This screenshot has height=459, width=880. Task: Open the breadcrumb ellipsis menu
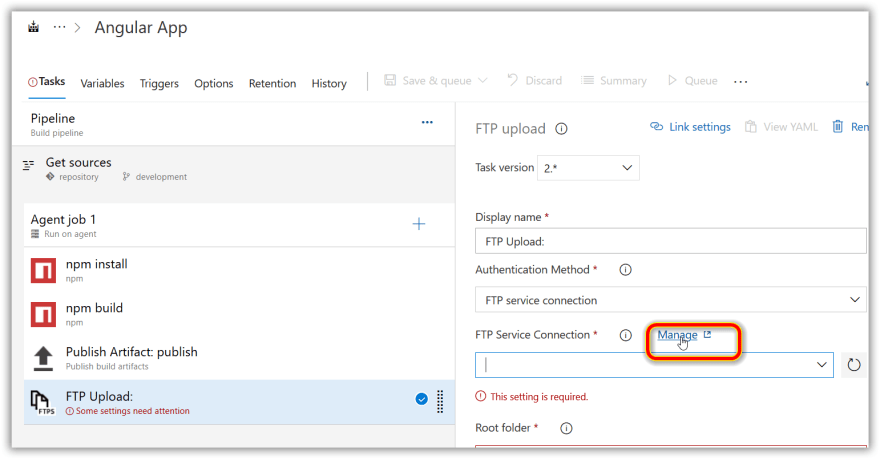(59, 27)
